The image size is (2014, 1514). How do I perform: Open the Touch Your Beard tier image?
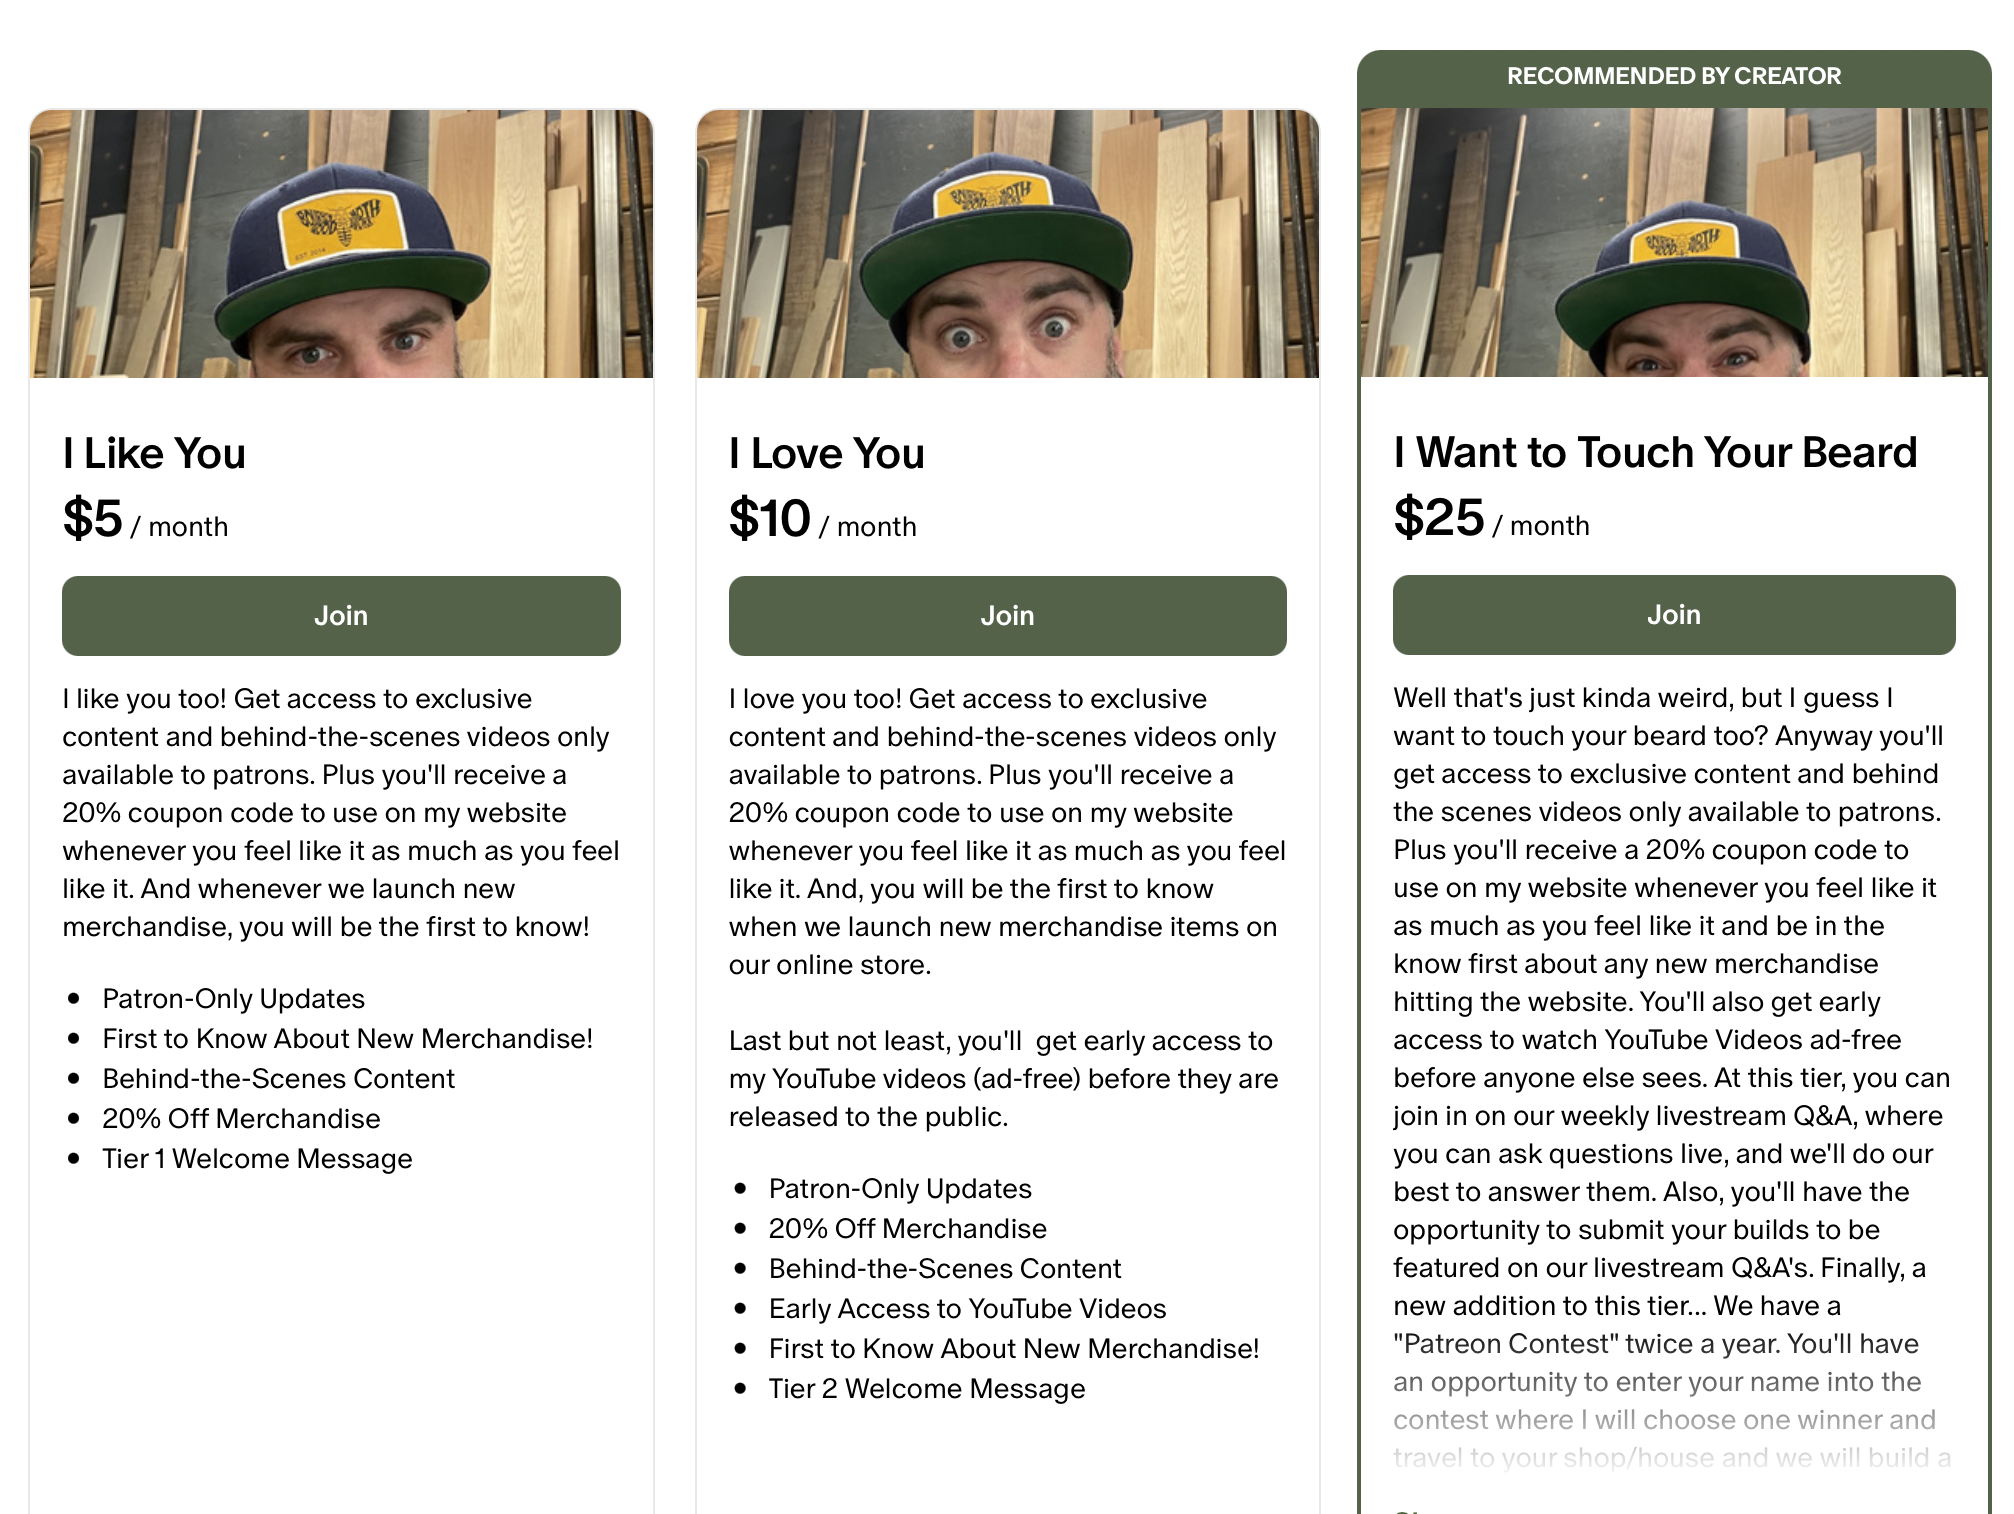(x=1674, y=242)
